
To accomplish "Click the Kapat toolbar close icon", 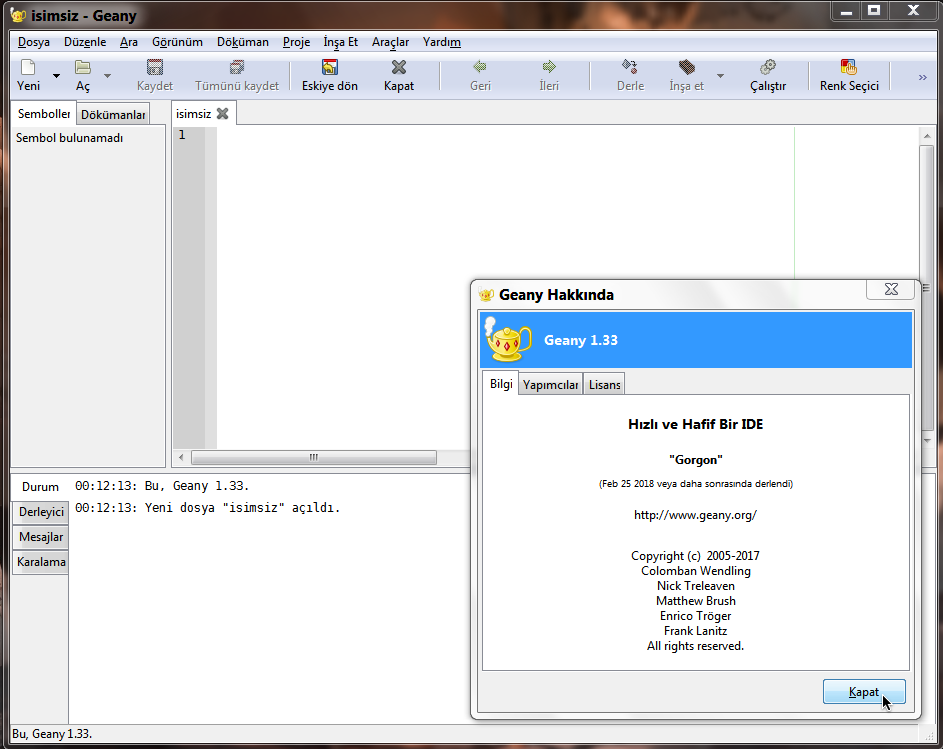I will [x=399, y=67].
